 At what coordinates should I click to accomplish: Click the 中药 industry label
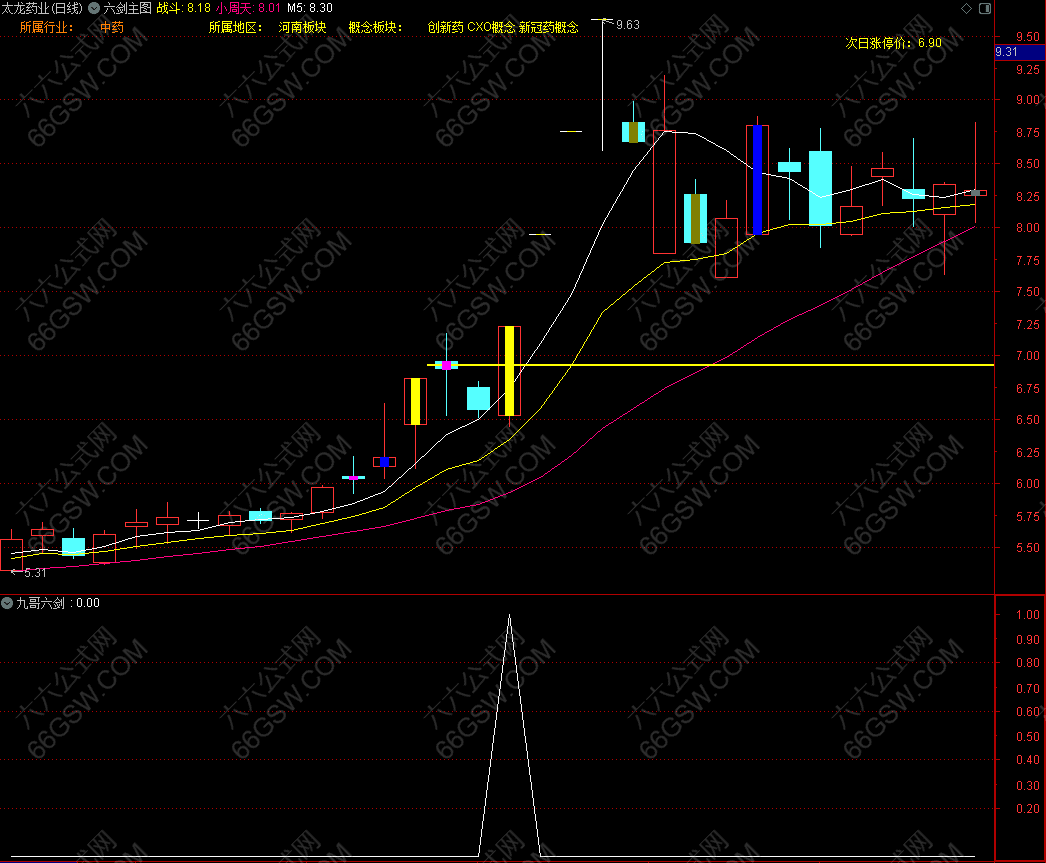(112, 27)
